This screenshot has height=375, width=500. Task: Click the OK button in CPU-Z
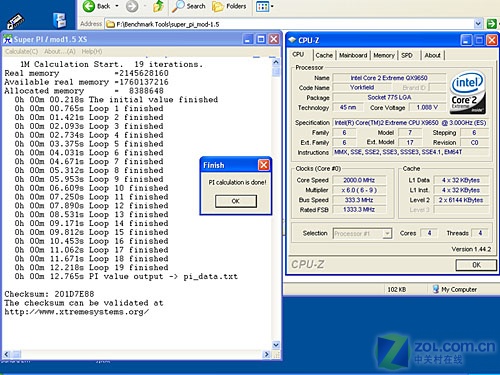click(x=476, y=265)
